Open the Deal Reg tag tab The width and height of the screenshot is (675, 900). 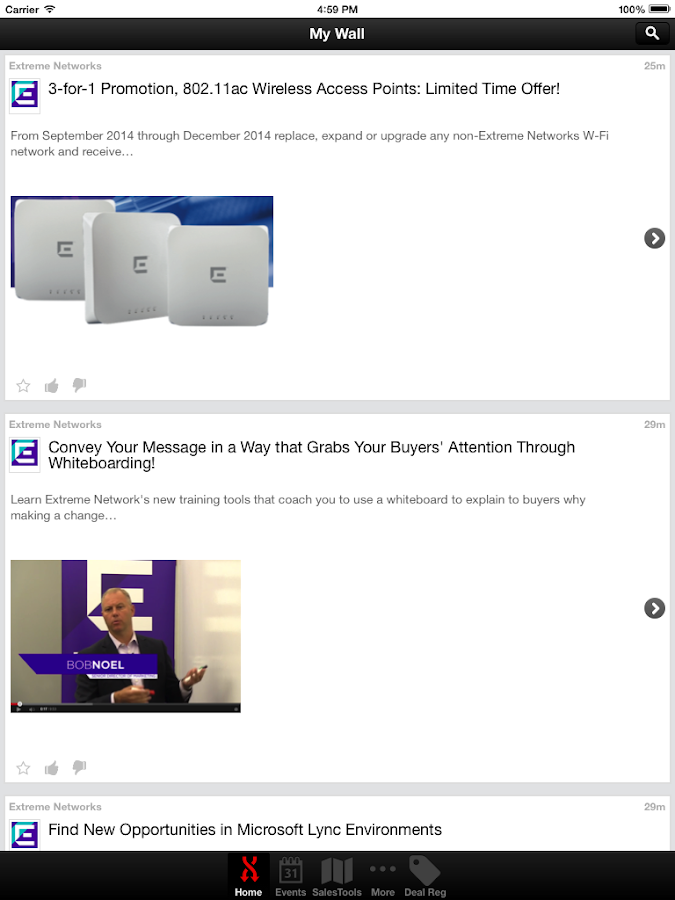tap(425, 876)
